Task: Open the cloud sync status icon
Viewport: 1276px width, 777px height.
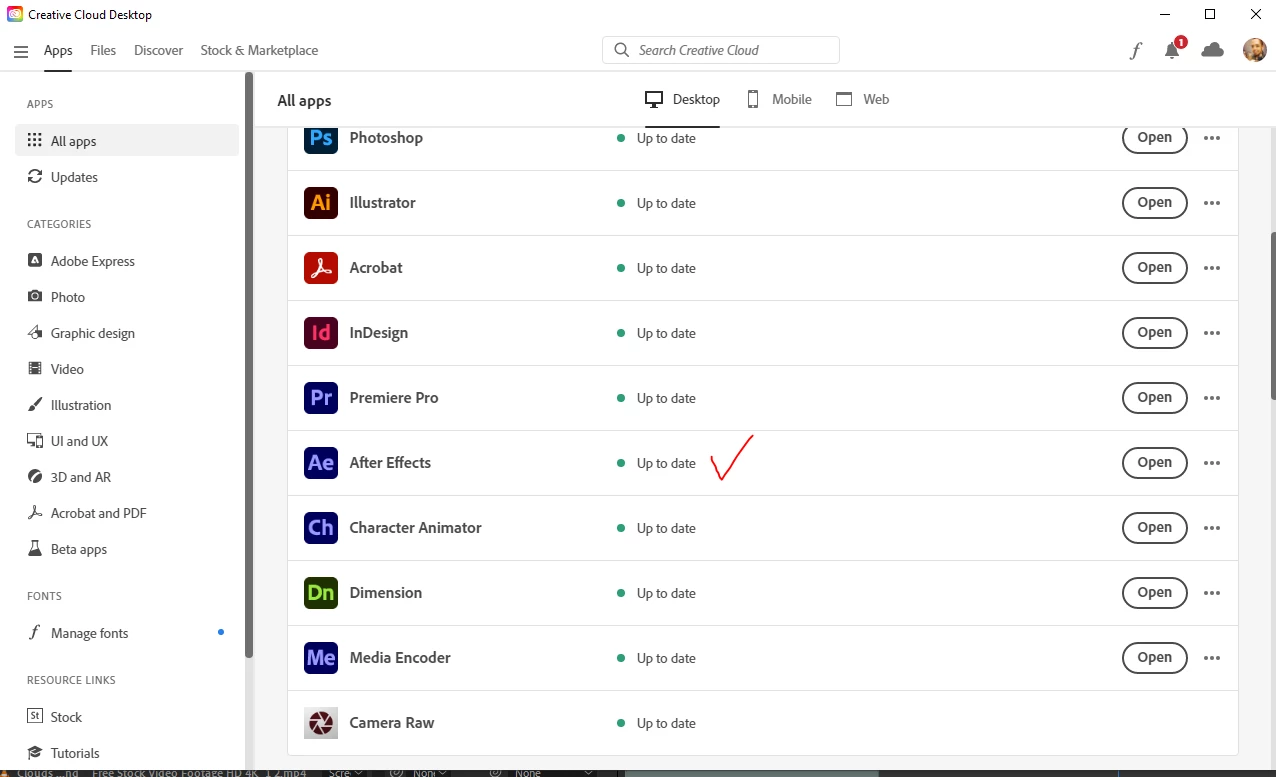Action: pos(1213,50)
